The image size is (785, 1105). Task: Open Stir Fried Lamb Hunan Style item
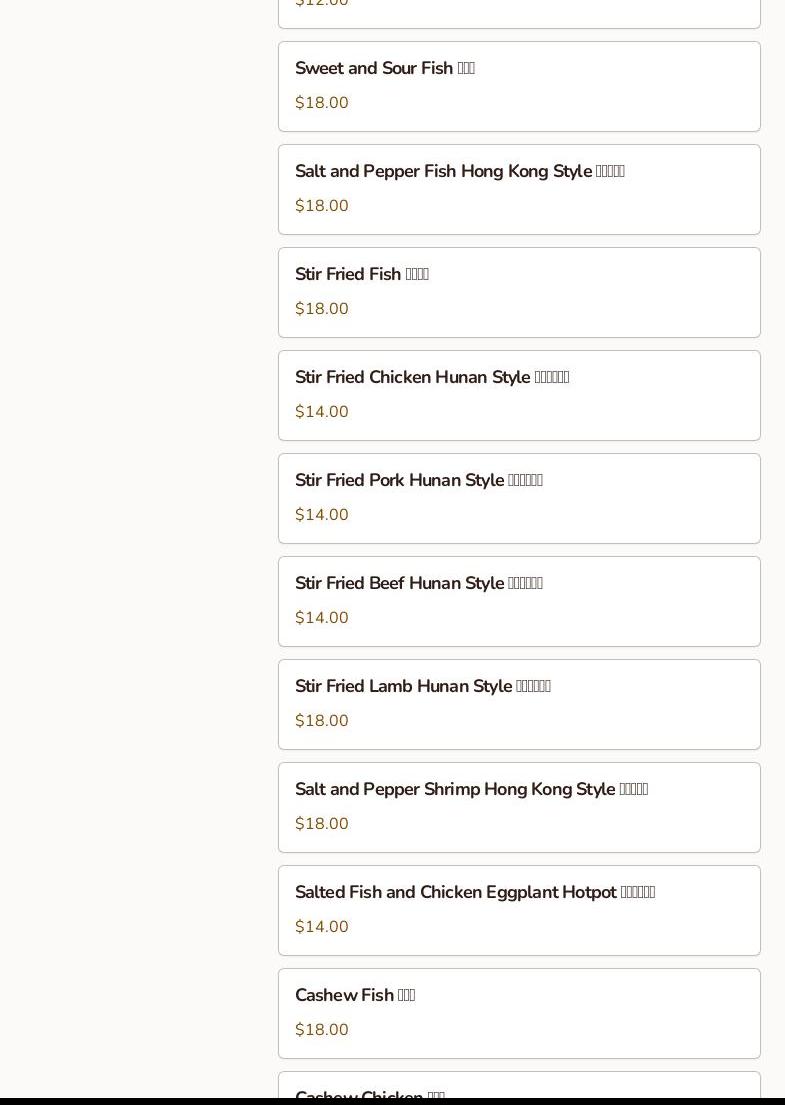point(422,687)
